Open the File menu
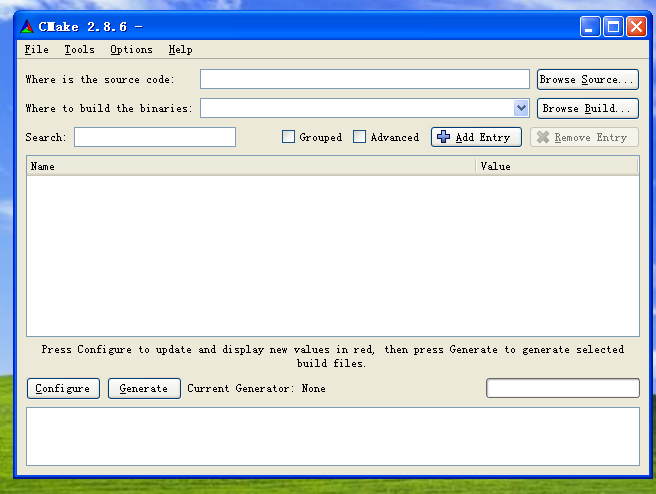This screenshot has height=494, width=656. 36,49
